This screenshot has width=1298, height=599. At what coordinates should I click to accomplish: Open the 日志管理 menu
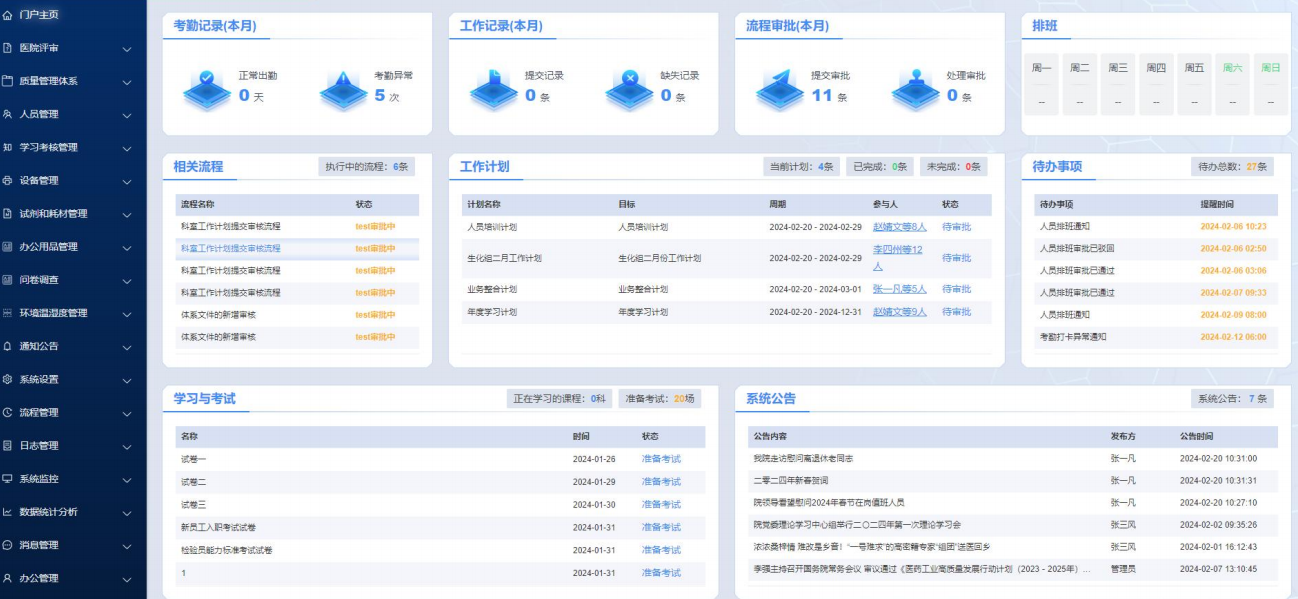point(39,446)
